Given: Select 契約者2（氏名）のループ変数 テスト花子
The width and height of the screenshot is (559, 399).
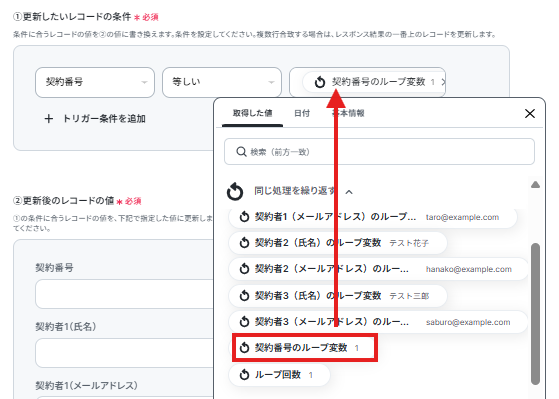Looking at the screenshot, I should click(x=338, y=243).
